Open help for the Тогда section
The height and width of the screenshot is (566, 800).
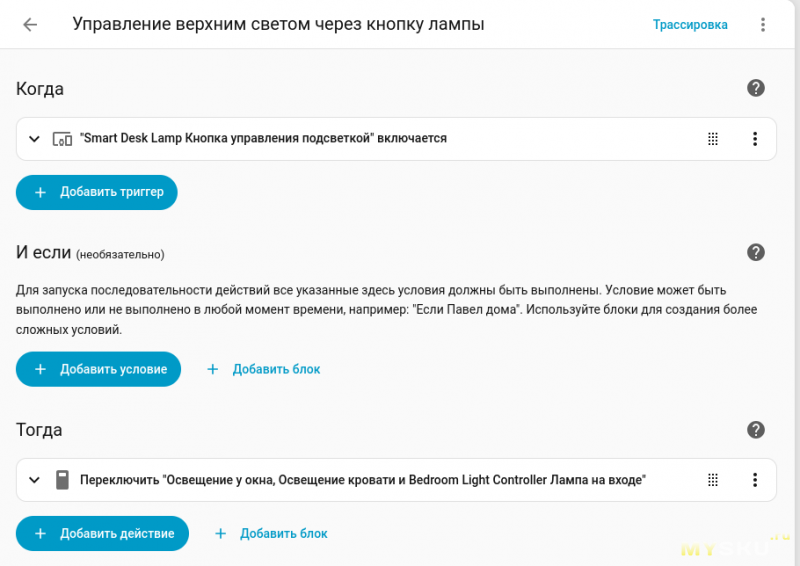click(x=756, y=430)
